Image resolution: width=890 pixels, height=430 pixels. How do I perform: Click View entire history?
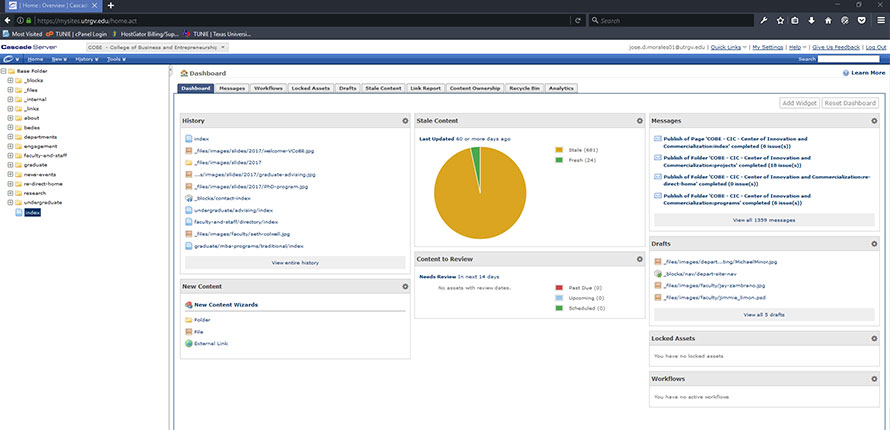coord(295,262)
